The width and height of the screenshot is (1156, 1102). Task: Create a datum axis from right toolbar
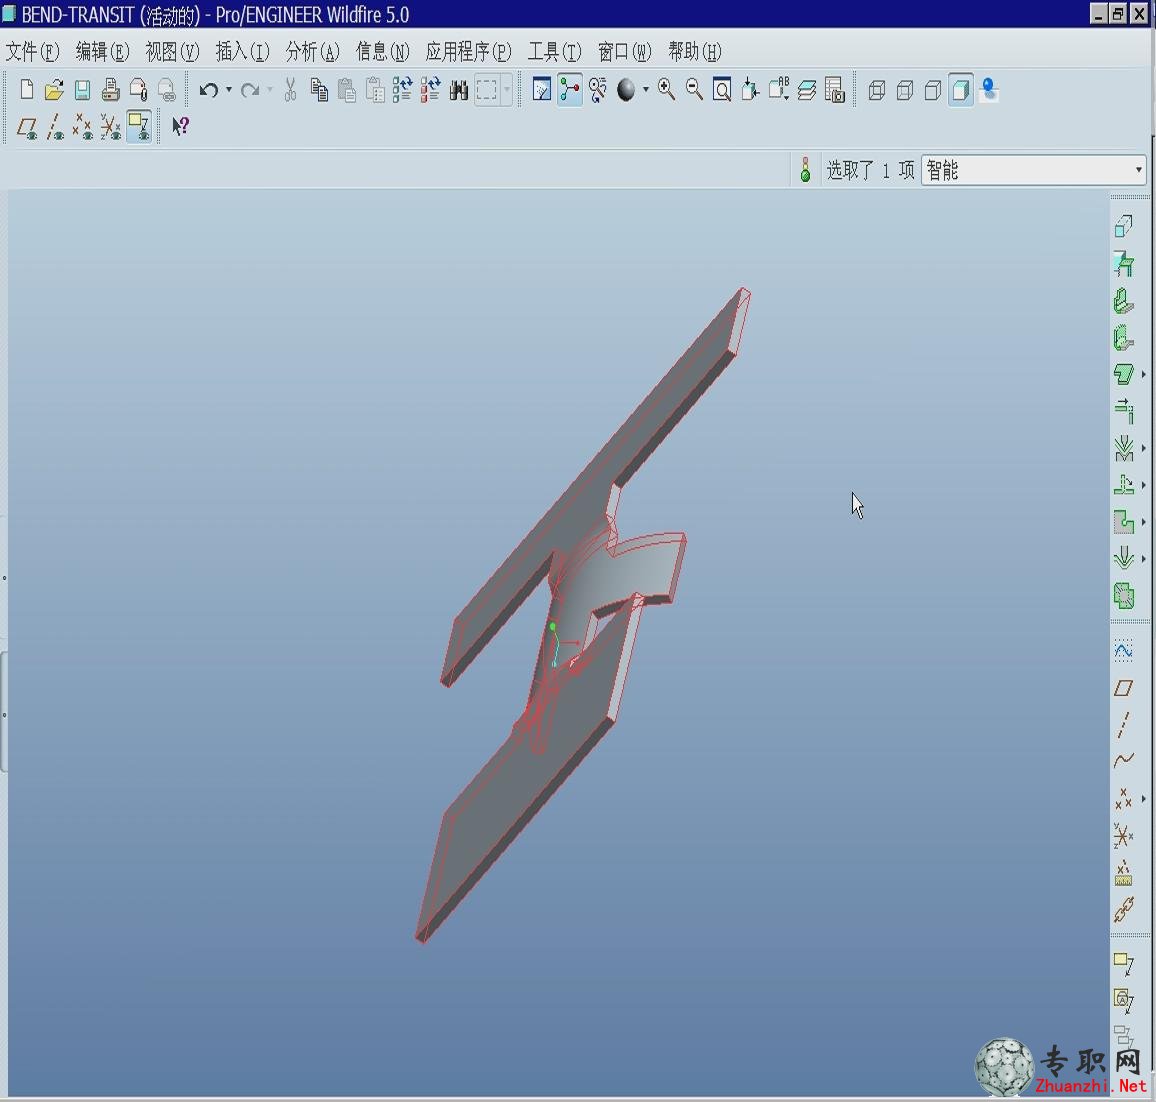coord(1123,725)
